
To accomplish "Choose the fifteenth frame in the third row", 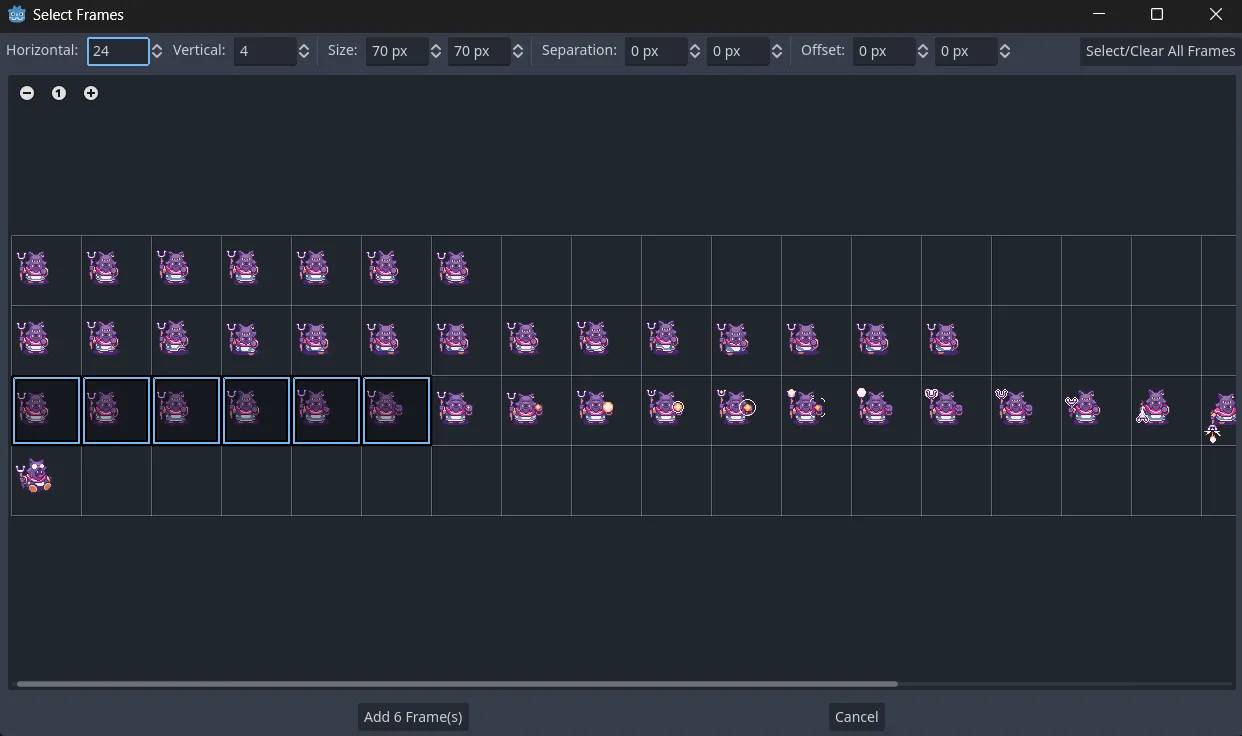I will coord(1027,411).
